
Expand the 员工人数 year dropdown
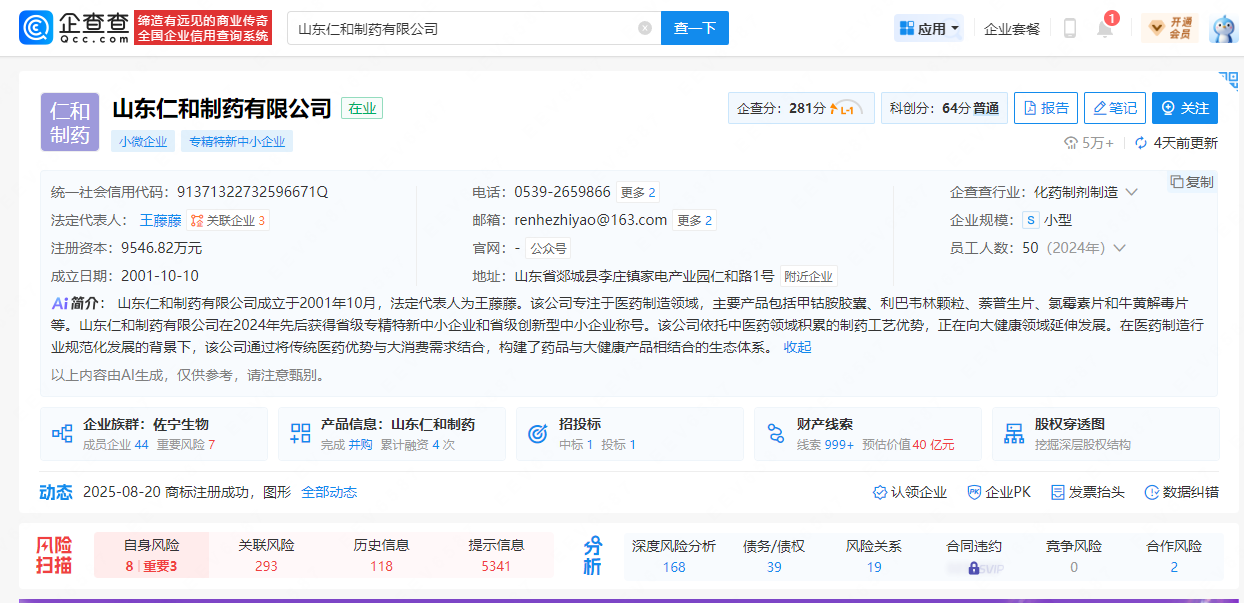coord(1119,248)
